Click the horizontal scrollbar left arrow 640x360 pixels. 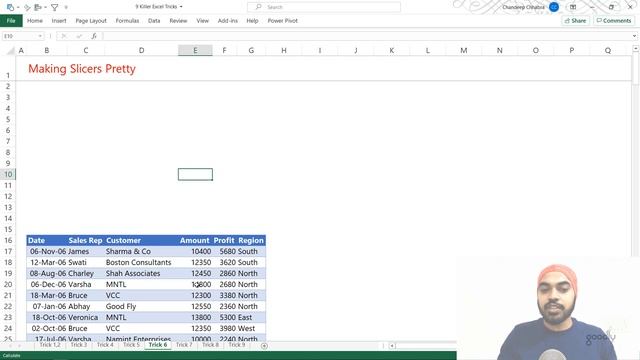392,346
